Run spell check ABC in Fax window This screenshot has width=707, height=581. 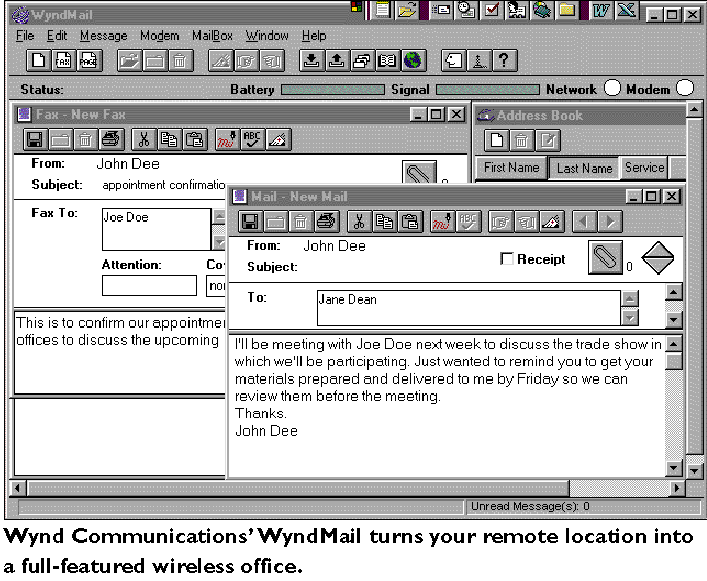pyautogui.click(x=252, y=139)
